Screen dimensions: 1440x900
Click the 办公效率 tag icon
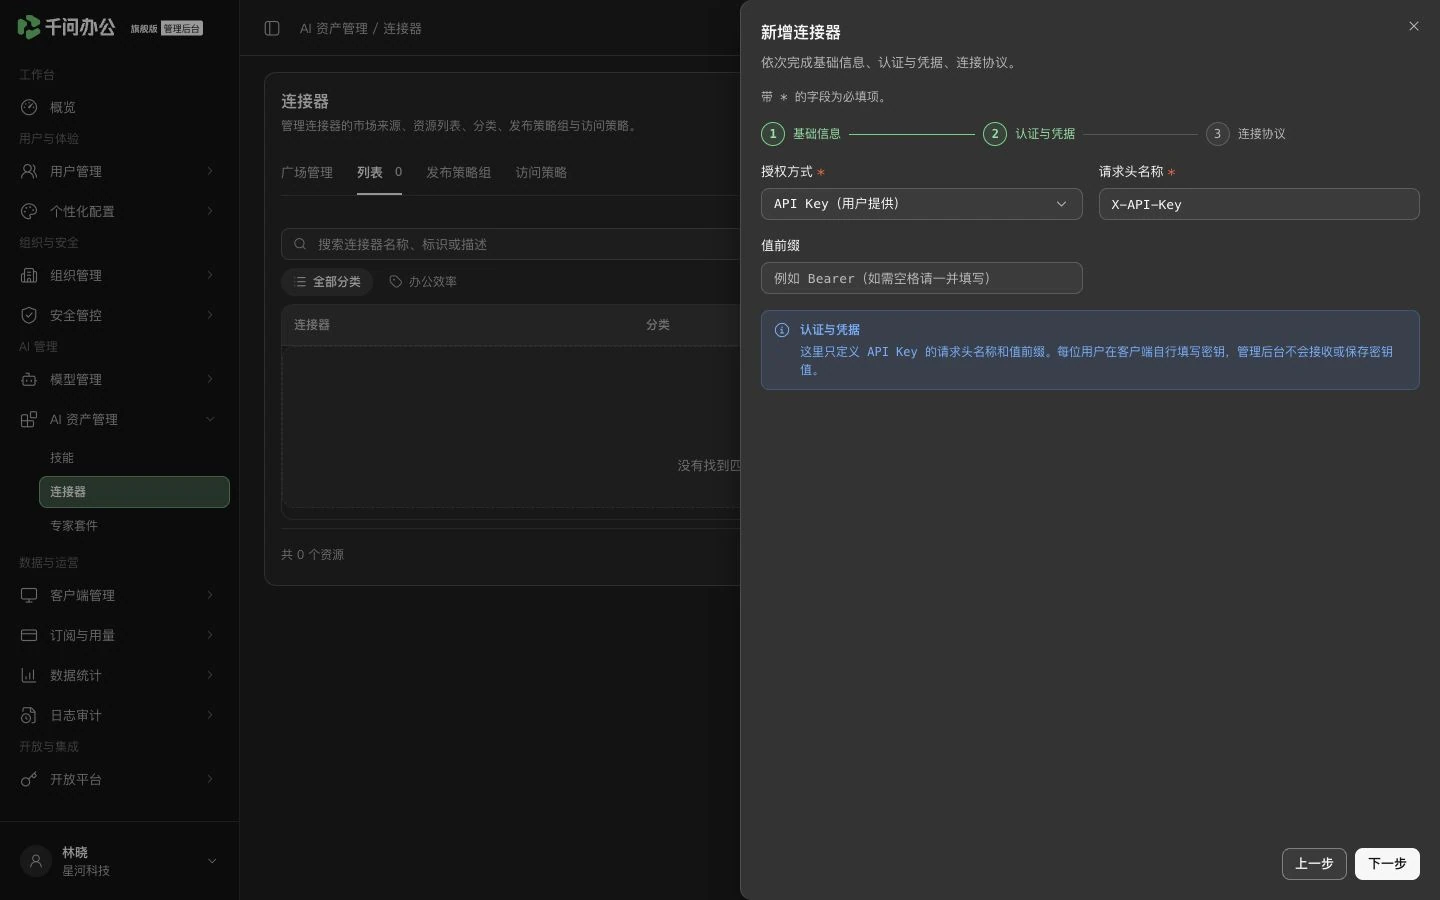tap(396, 282)
